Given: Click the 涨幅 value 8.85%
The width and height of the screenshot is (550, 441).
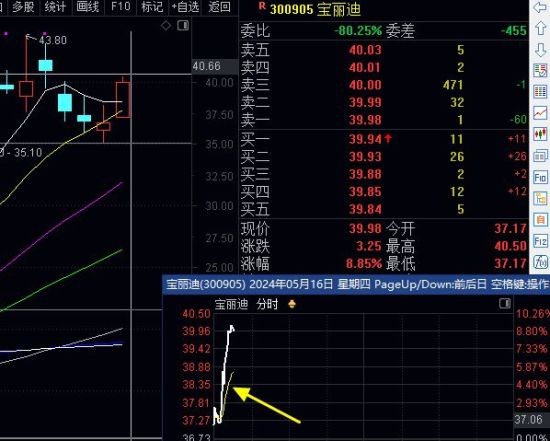Looking at the screenshot, I should [x=364, y=263].
